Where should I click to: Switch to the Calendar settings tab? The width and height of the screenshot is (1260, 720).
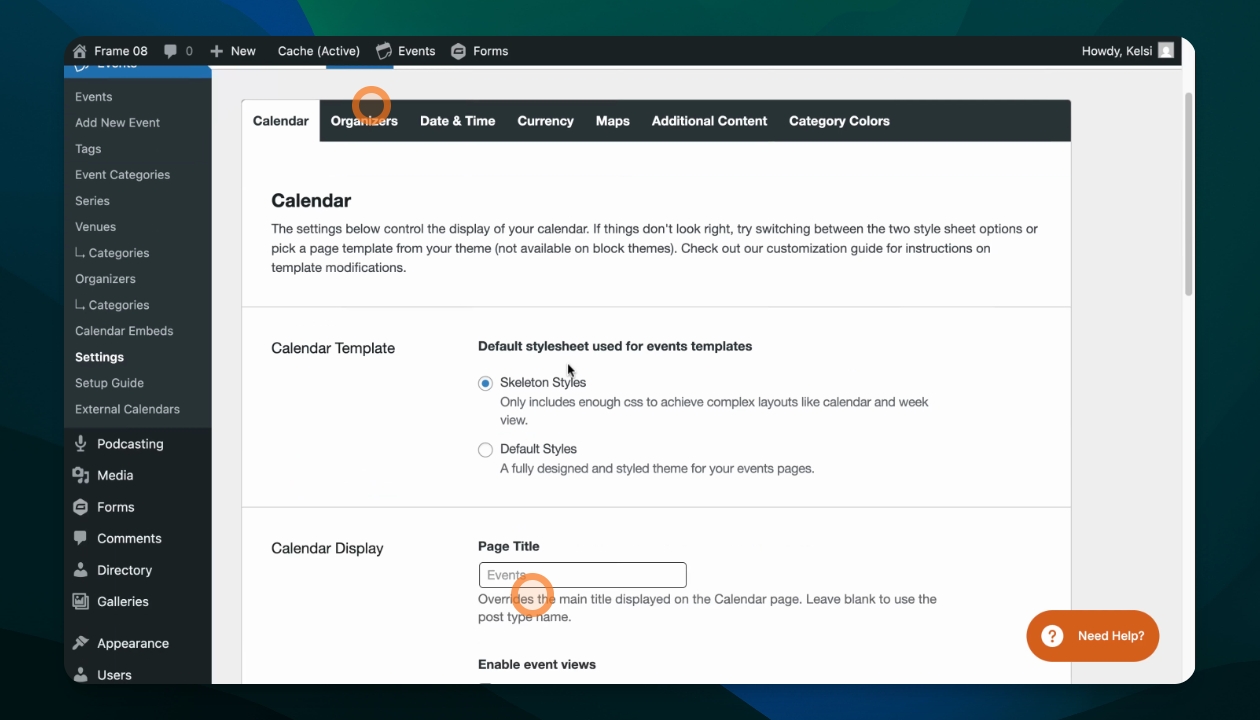click(x=281, y=121)
